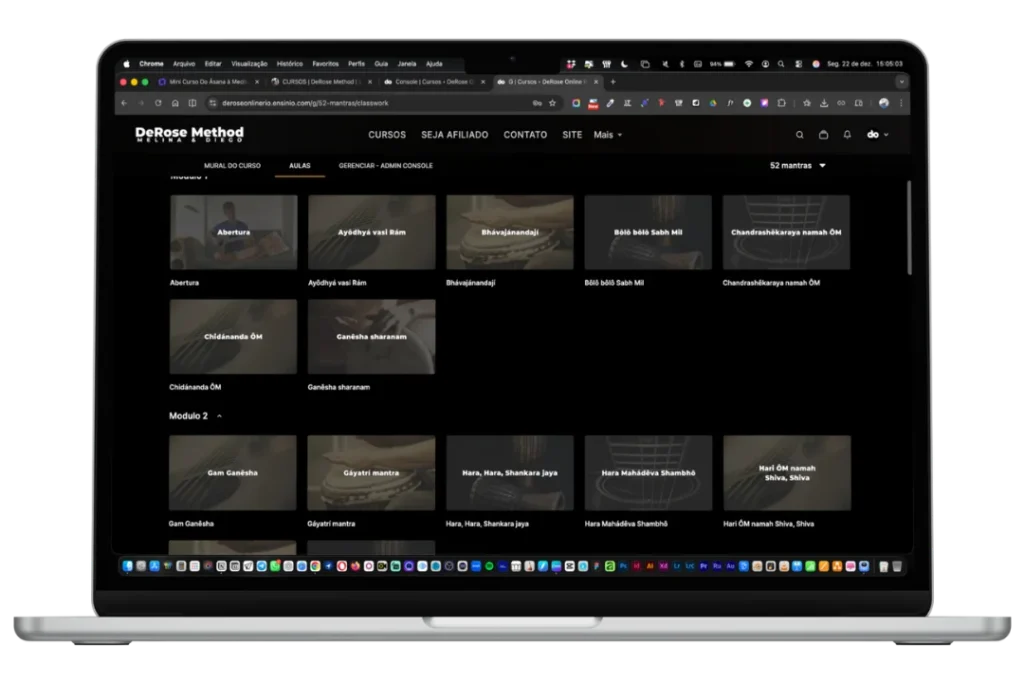The image size is (1024, 683).
Task: Open the Chrome side panel icon
Action: coord(192,103)
